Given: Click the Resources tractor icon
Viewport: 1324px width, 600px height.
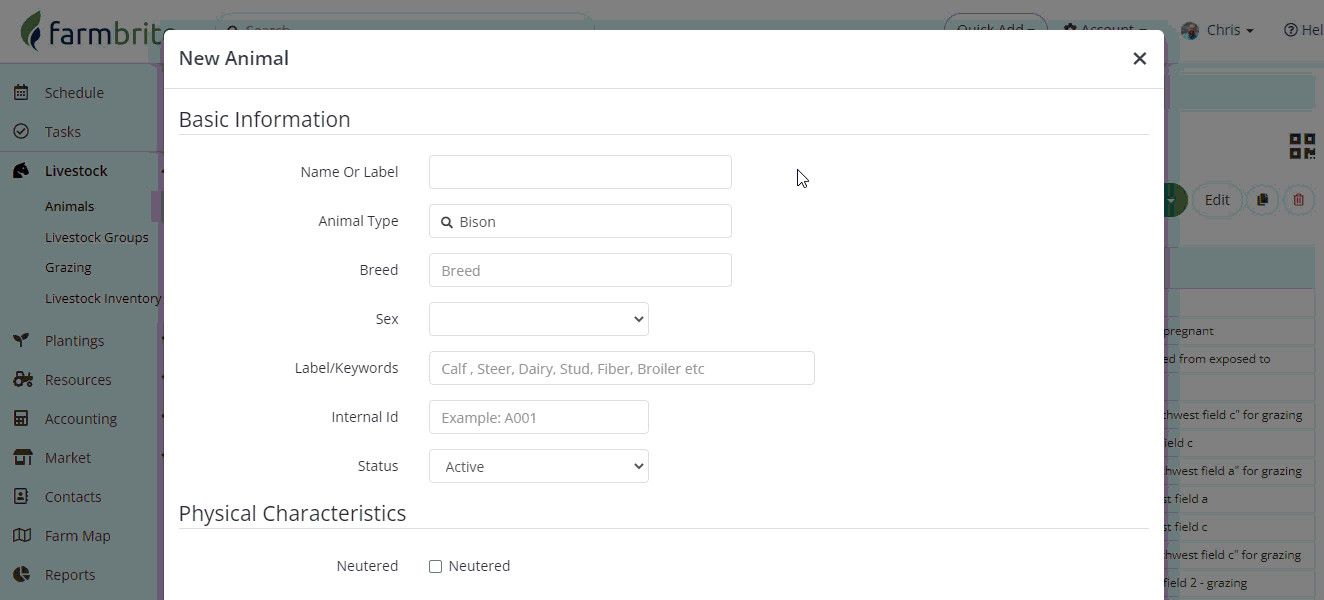Looking at the screenshot, I should tap(22, 379).
